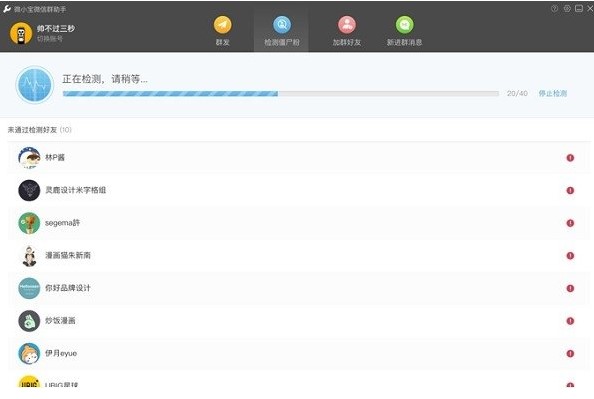Viewport: 594px width, 399px height.
Task: Click the red warning icon for 你好品牌设计
Action: click(x=570, y=288)
